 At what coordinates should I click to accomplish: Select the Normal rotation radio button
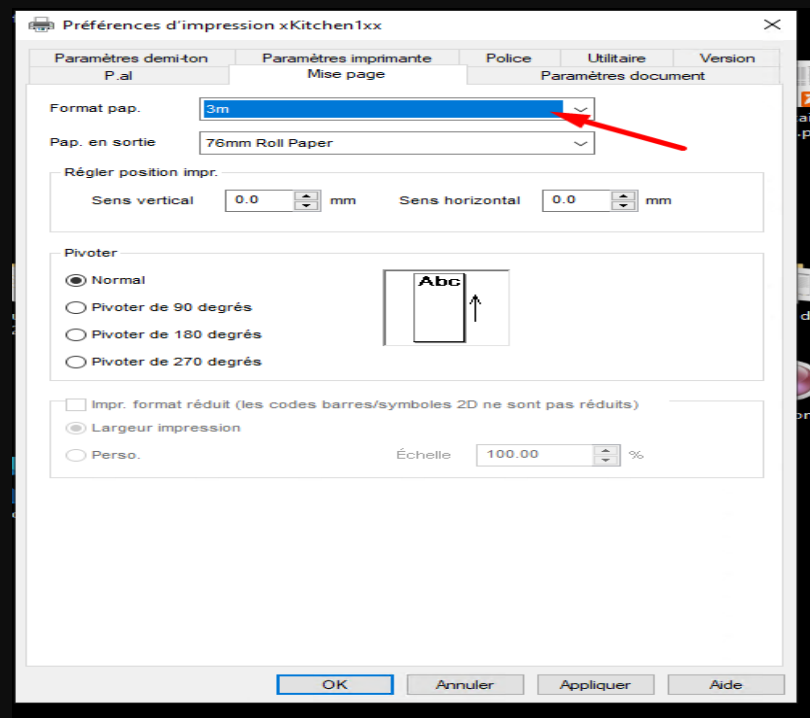pyautogui.click(x=76, y=280)
